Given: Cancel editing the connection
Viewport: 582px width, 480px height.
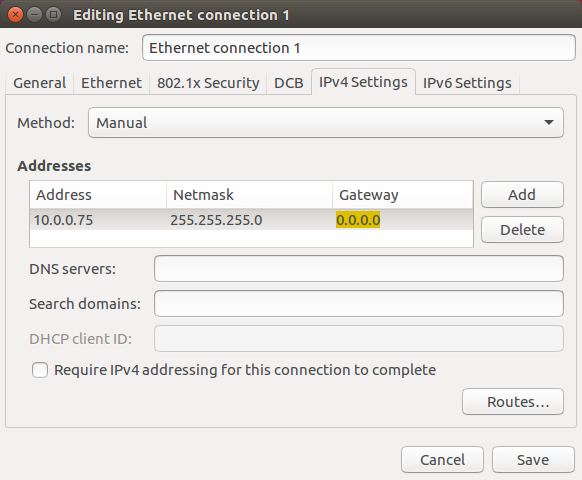Looking at the screenshot, I should click(442, 460).
